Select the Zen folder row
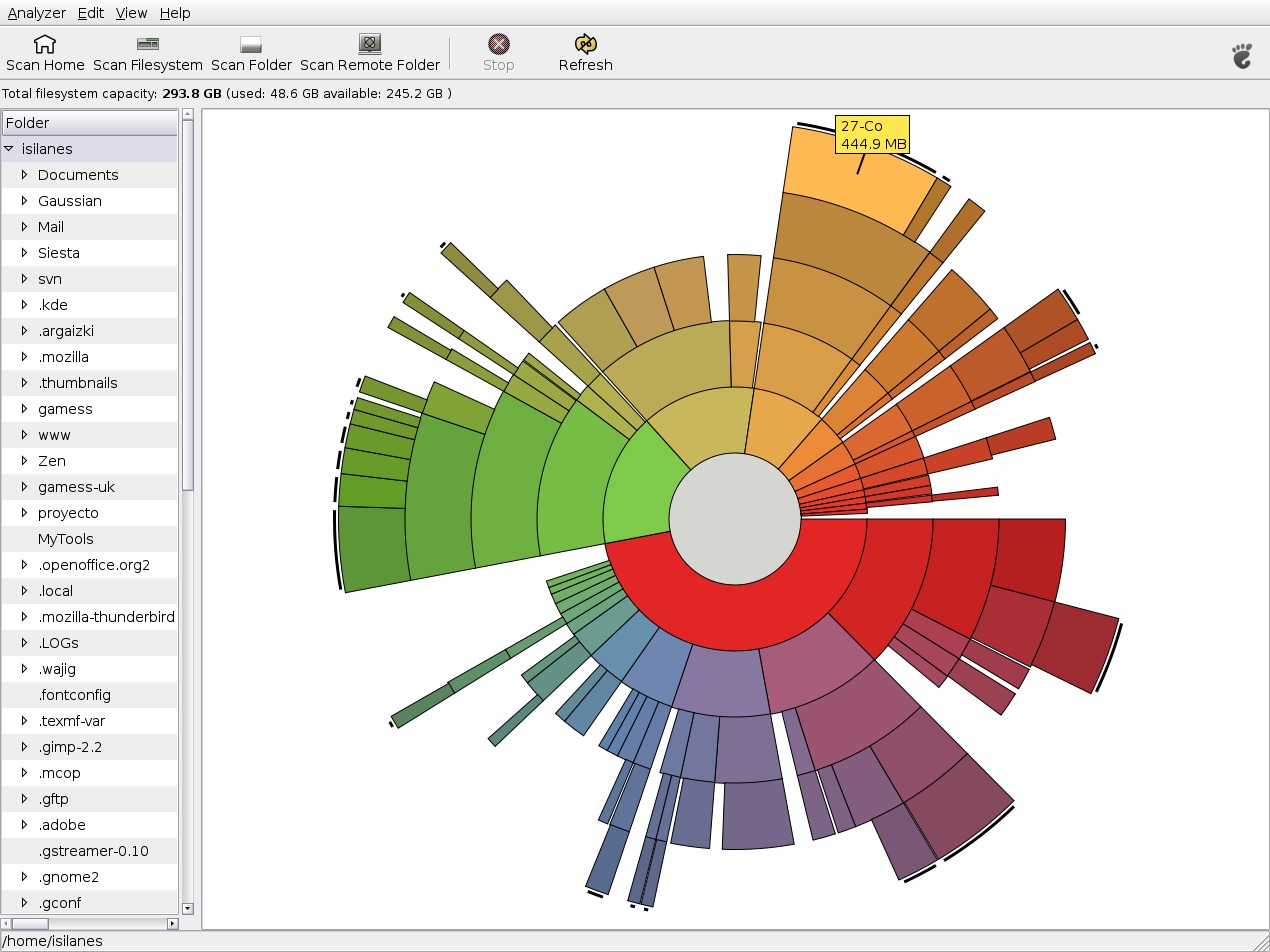This screenshot has width=1270, height=952. coord(90,461)
